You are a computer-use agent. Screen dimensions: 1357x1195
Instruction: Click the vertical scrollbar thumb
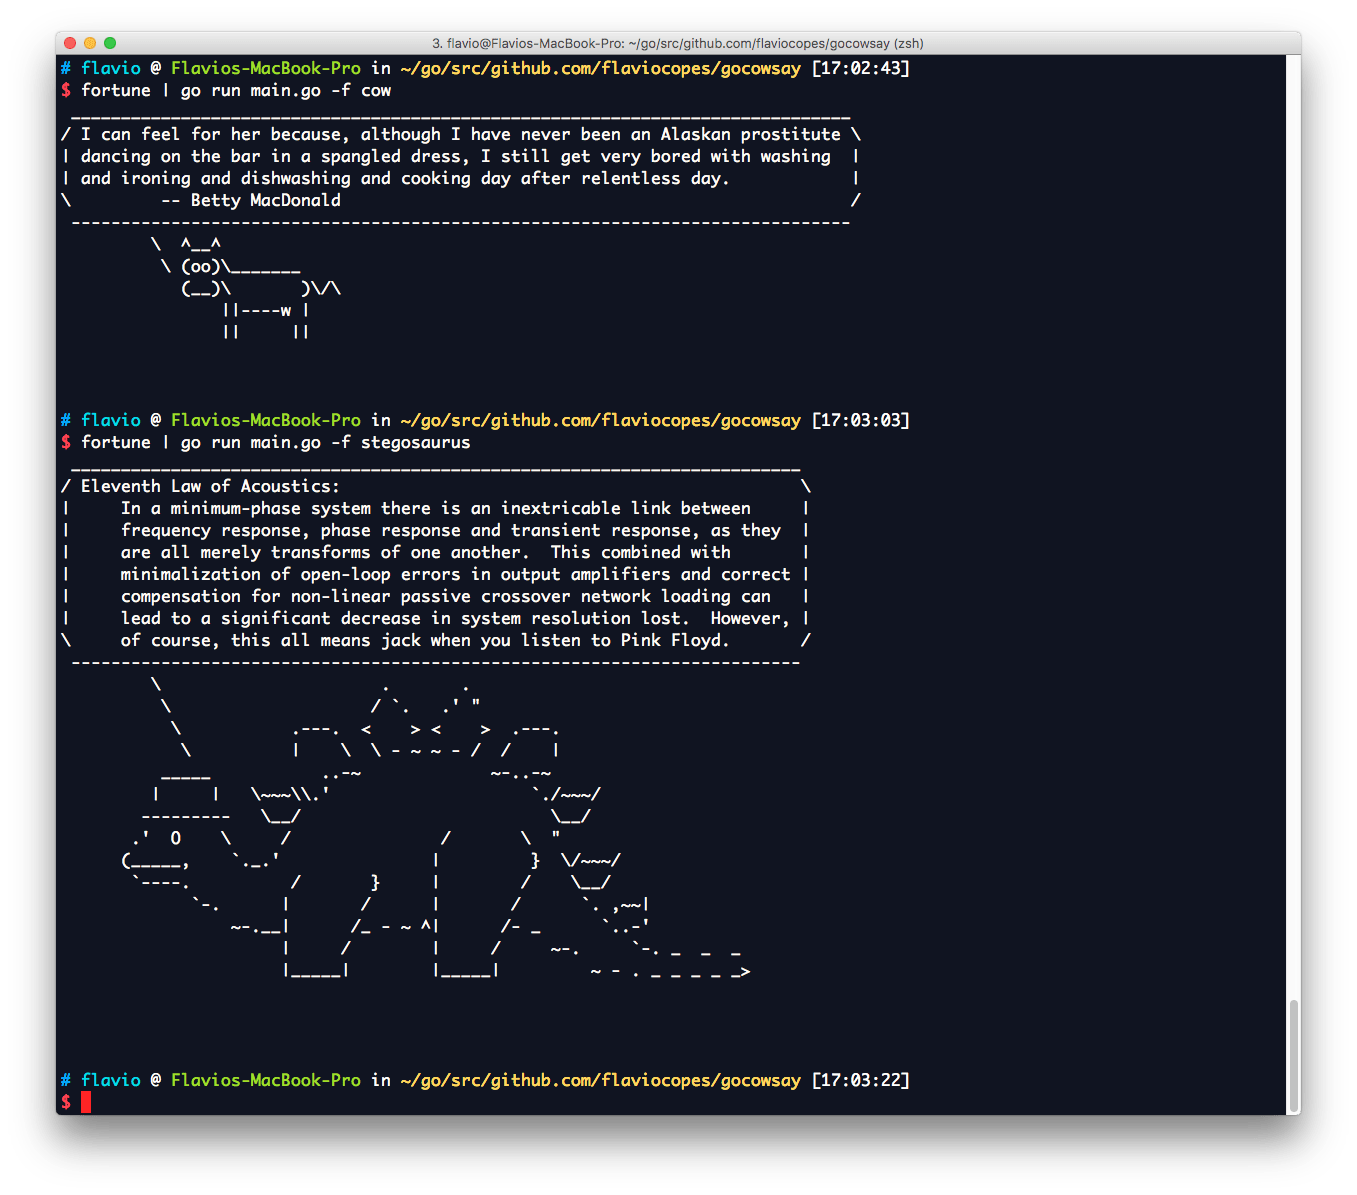click(x=1294, y=1054)
